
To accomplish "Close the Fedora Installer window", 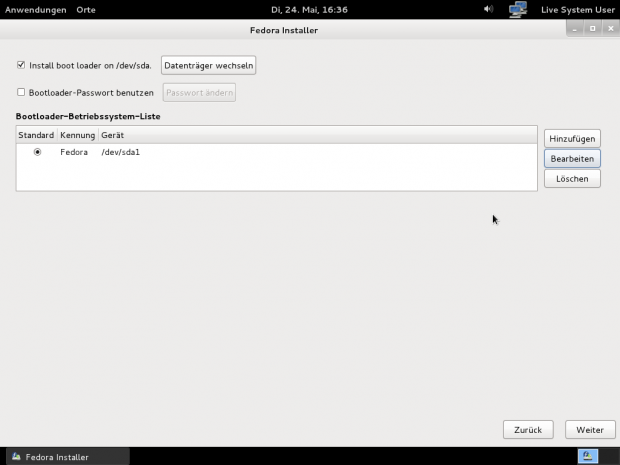I will [608, 30].
